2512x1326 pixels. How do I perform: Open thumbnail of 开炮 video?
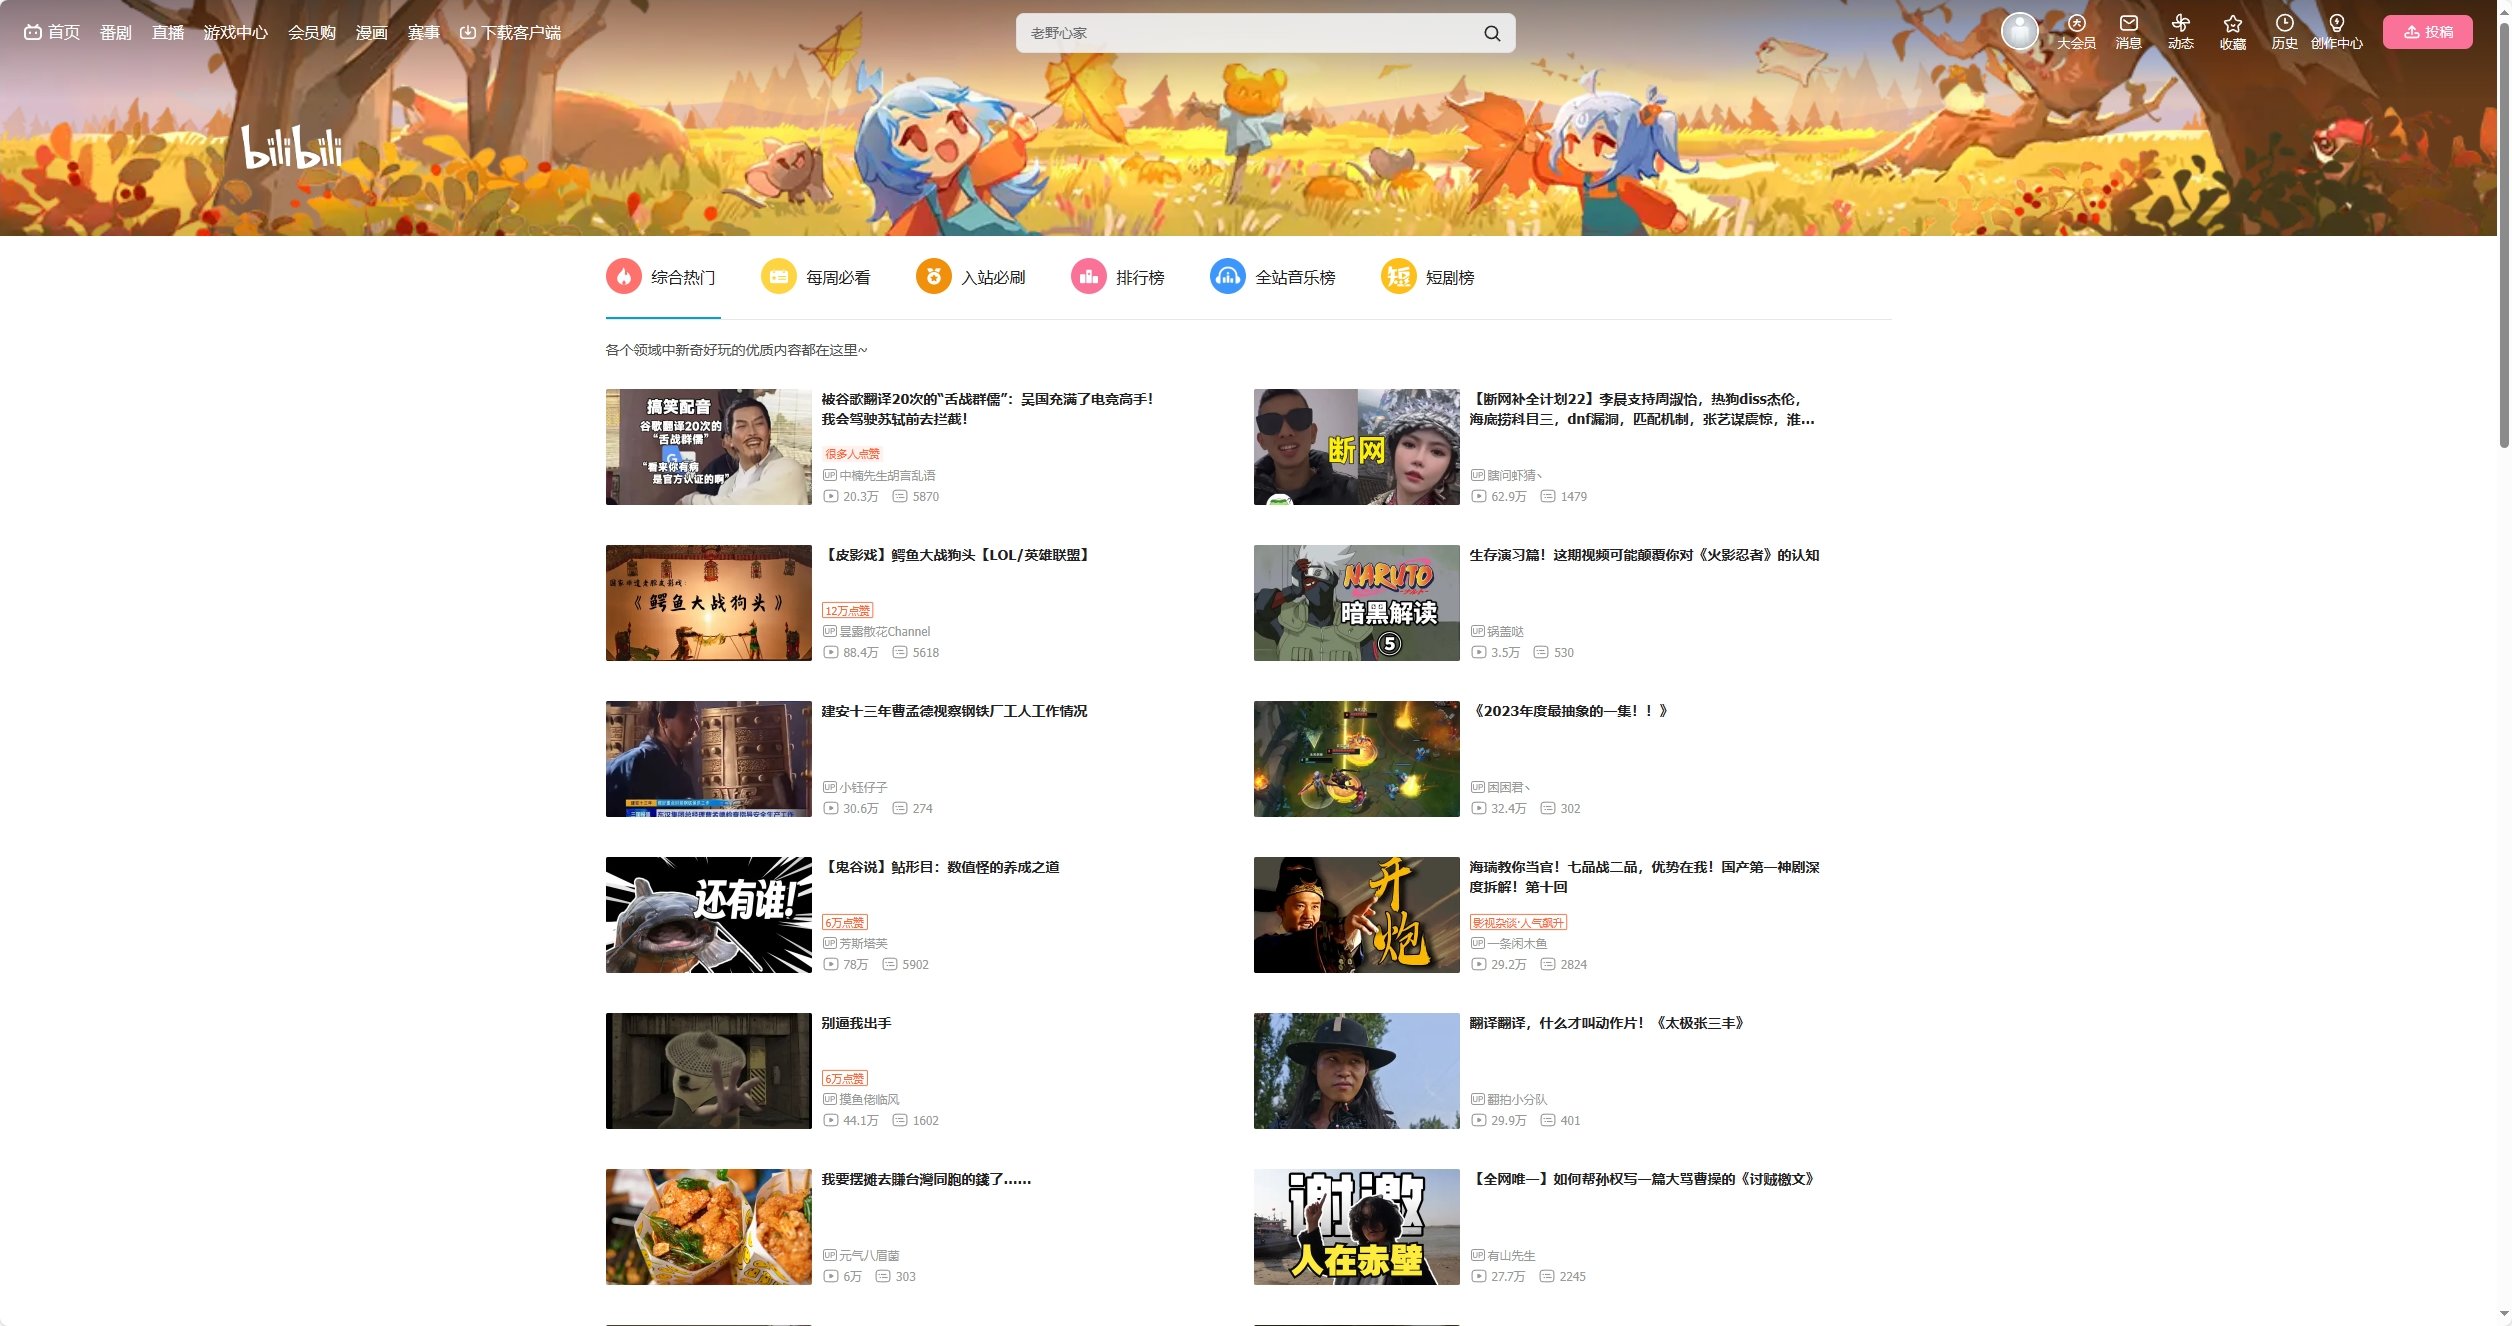click(1356, 915)
